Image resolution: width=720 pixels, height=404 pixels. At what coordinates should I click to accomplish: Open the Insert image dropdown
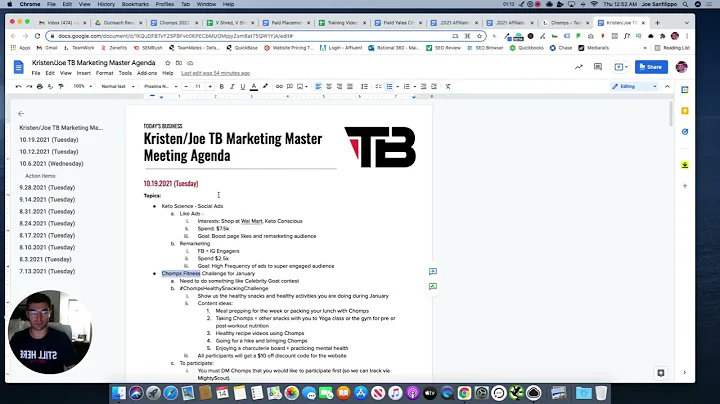(302, 86)
